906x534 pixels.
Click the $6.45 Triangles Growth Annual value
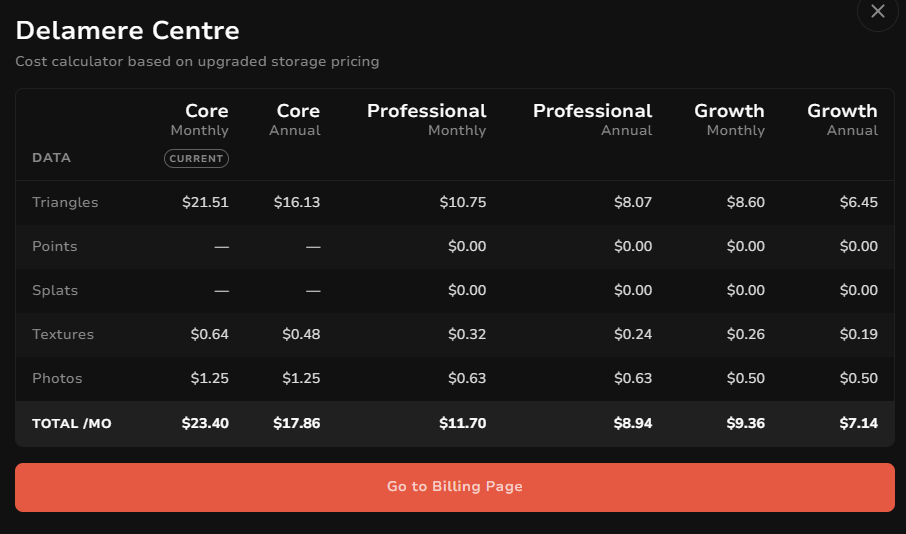click(859, 202)
